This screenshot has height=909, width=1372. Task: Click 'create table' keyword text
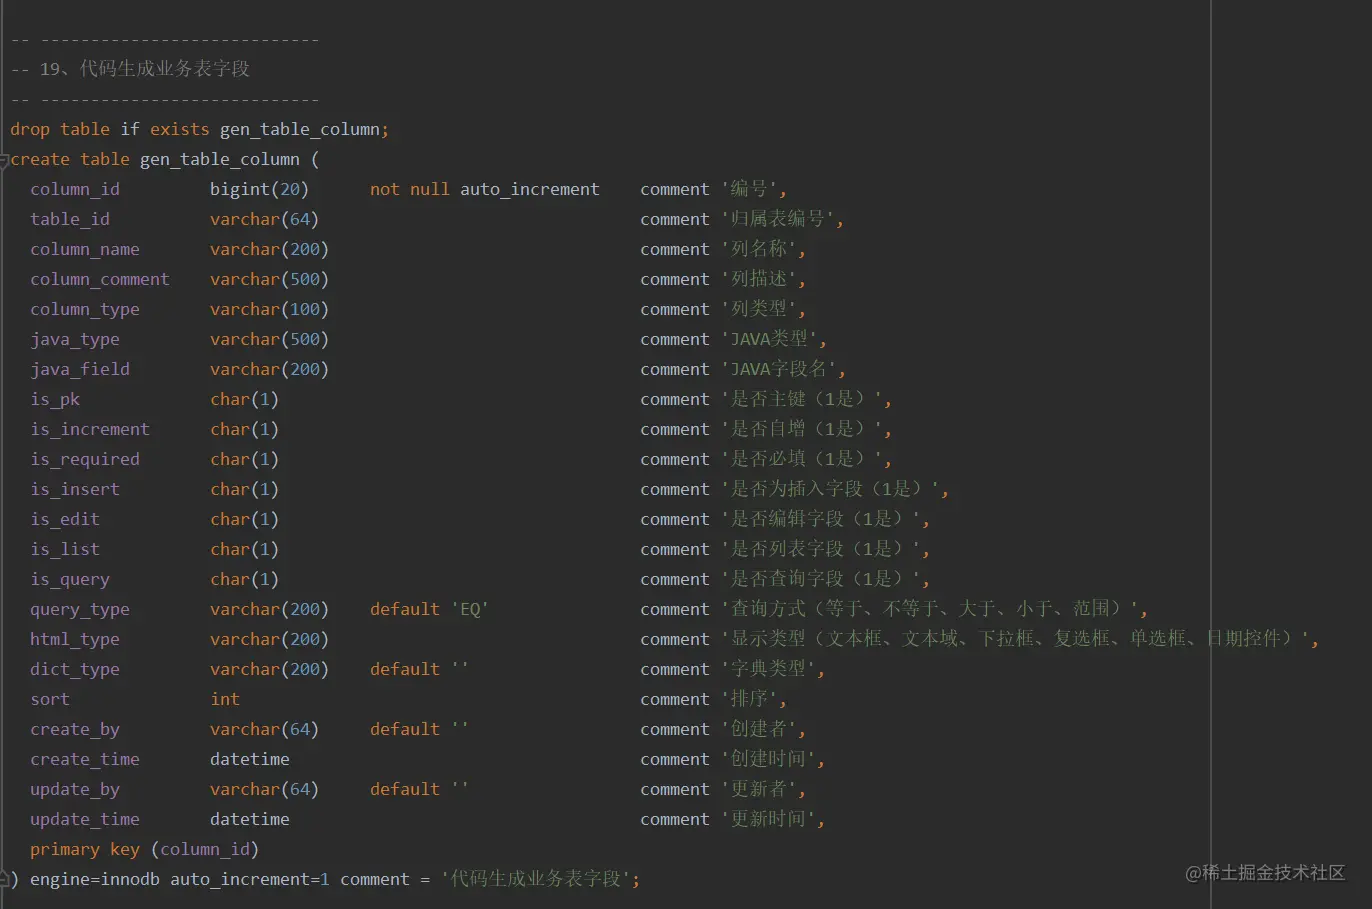click(70, 160)
